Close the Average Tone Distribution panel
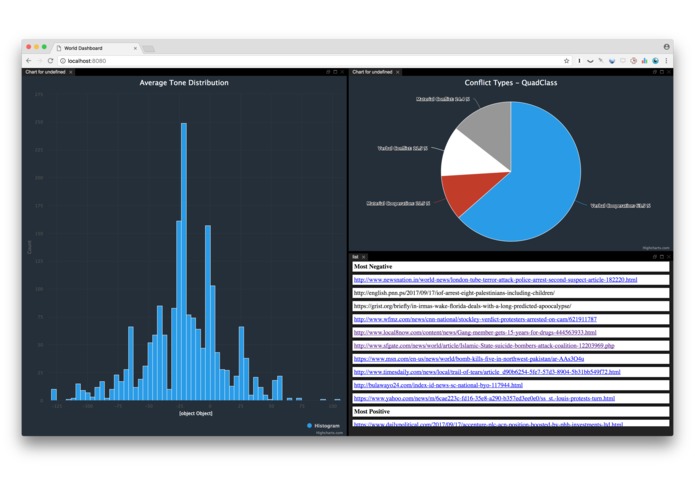This screenshot has height=494, width=695. click(x=342, y=72)
